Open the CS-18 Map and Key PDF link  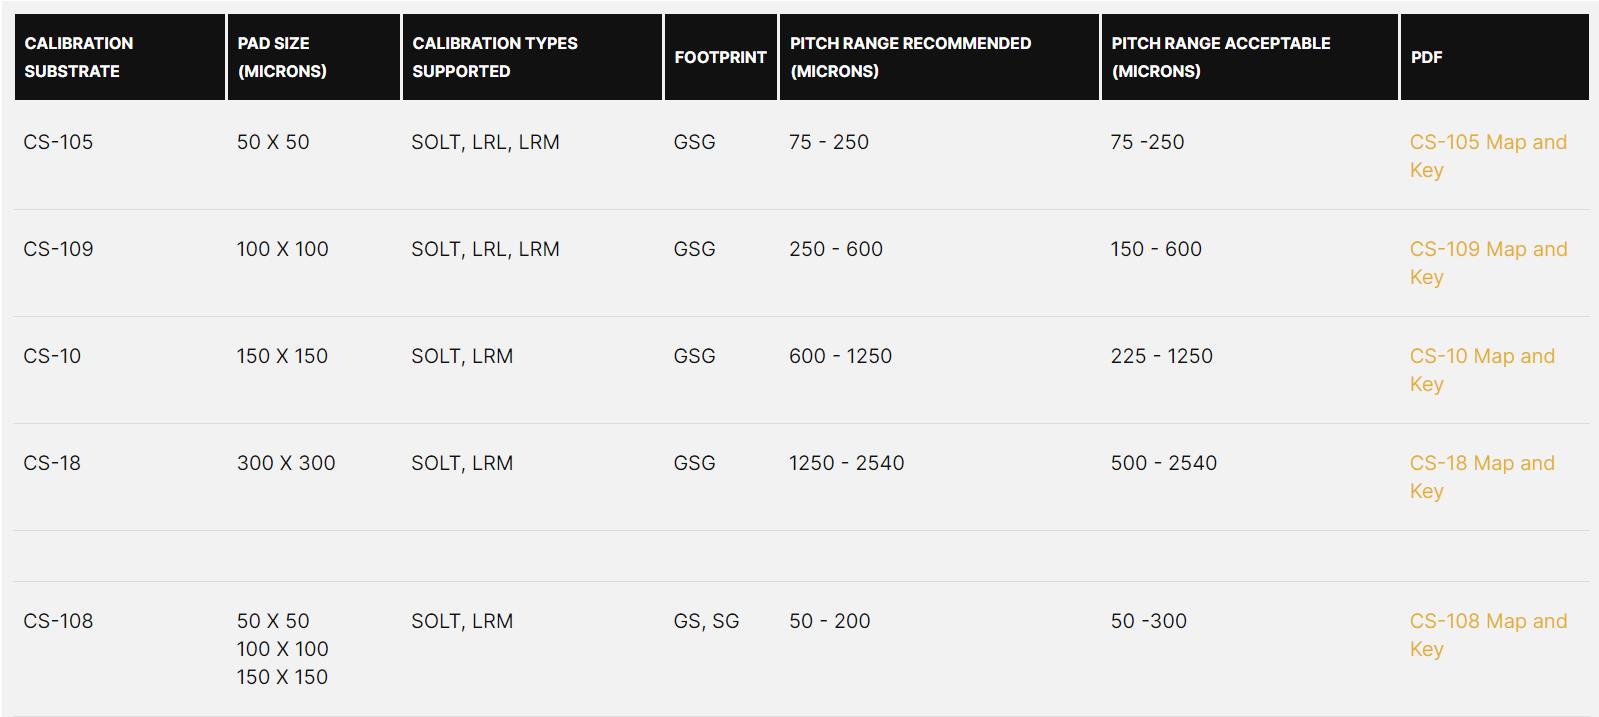1481,464
